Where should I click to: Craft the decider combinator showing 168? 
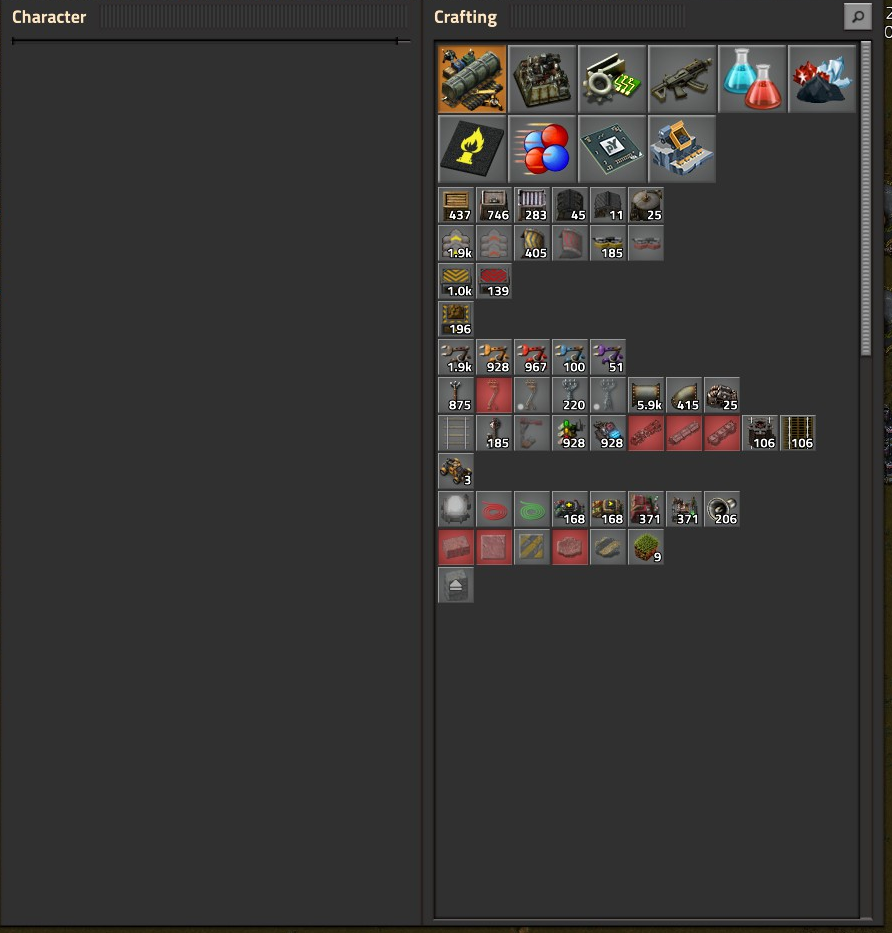pyautogui.click(x=608, y=509)
